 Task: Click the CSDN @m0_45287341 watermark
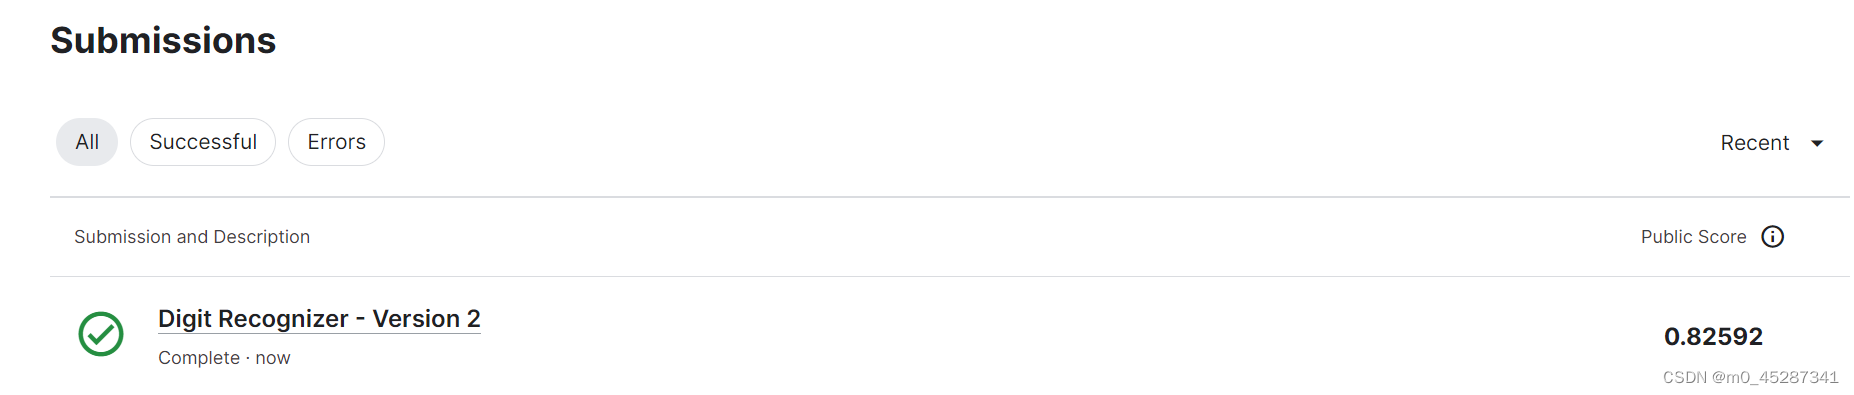click(x=1750, y=377)
